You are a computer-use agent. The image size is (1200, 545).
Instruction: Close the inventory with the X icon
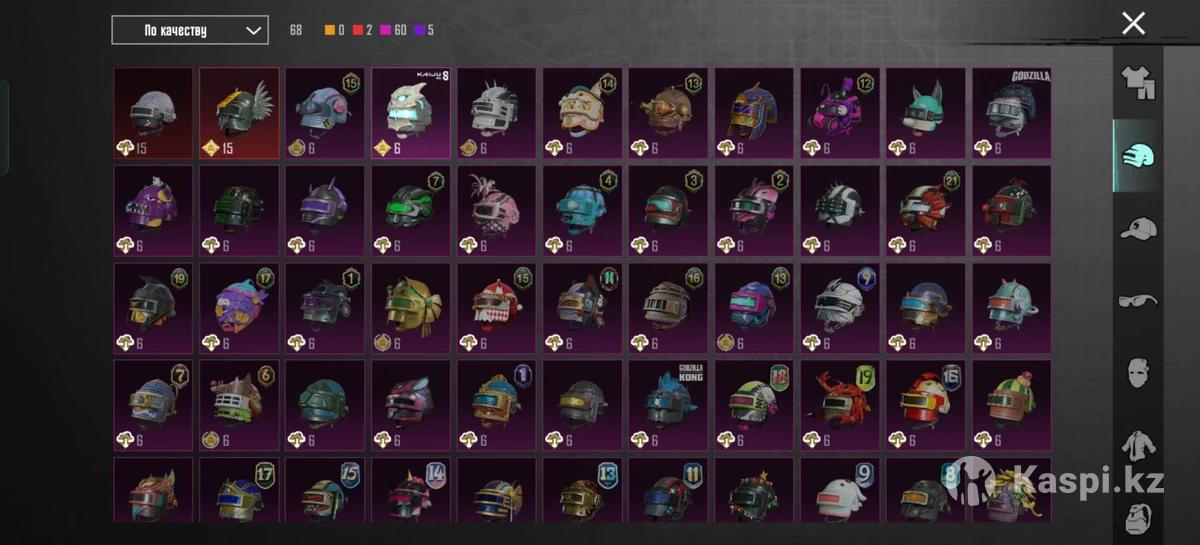(1133, 23)
